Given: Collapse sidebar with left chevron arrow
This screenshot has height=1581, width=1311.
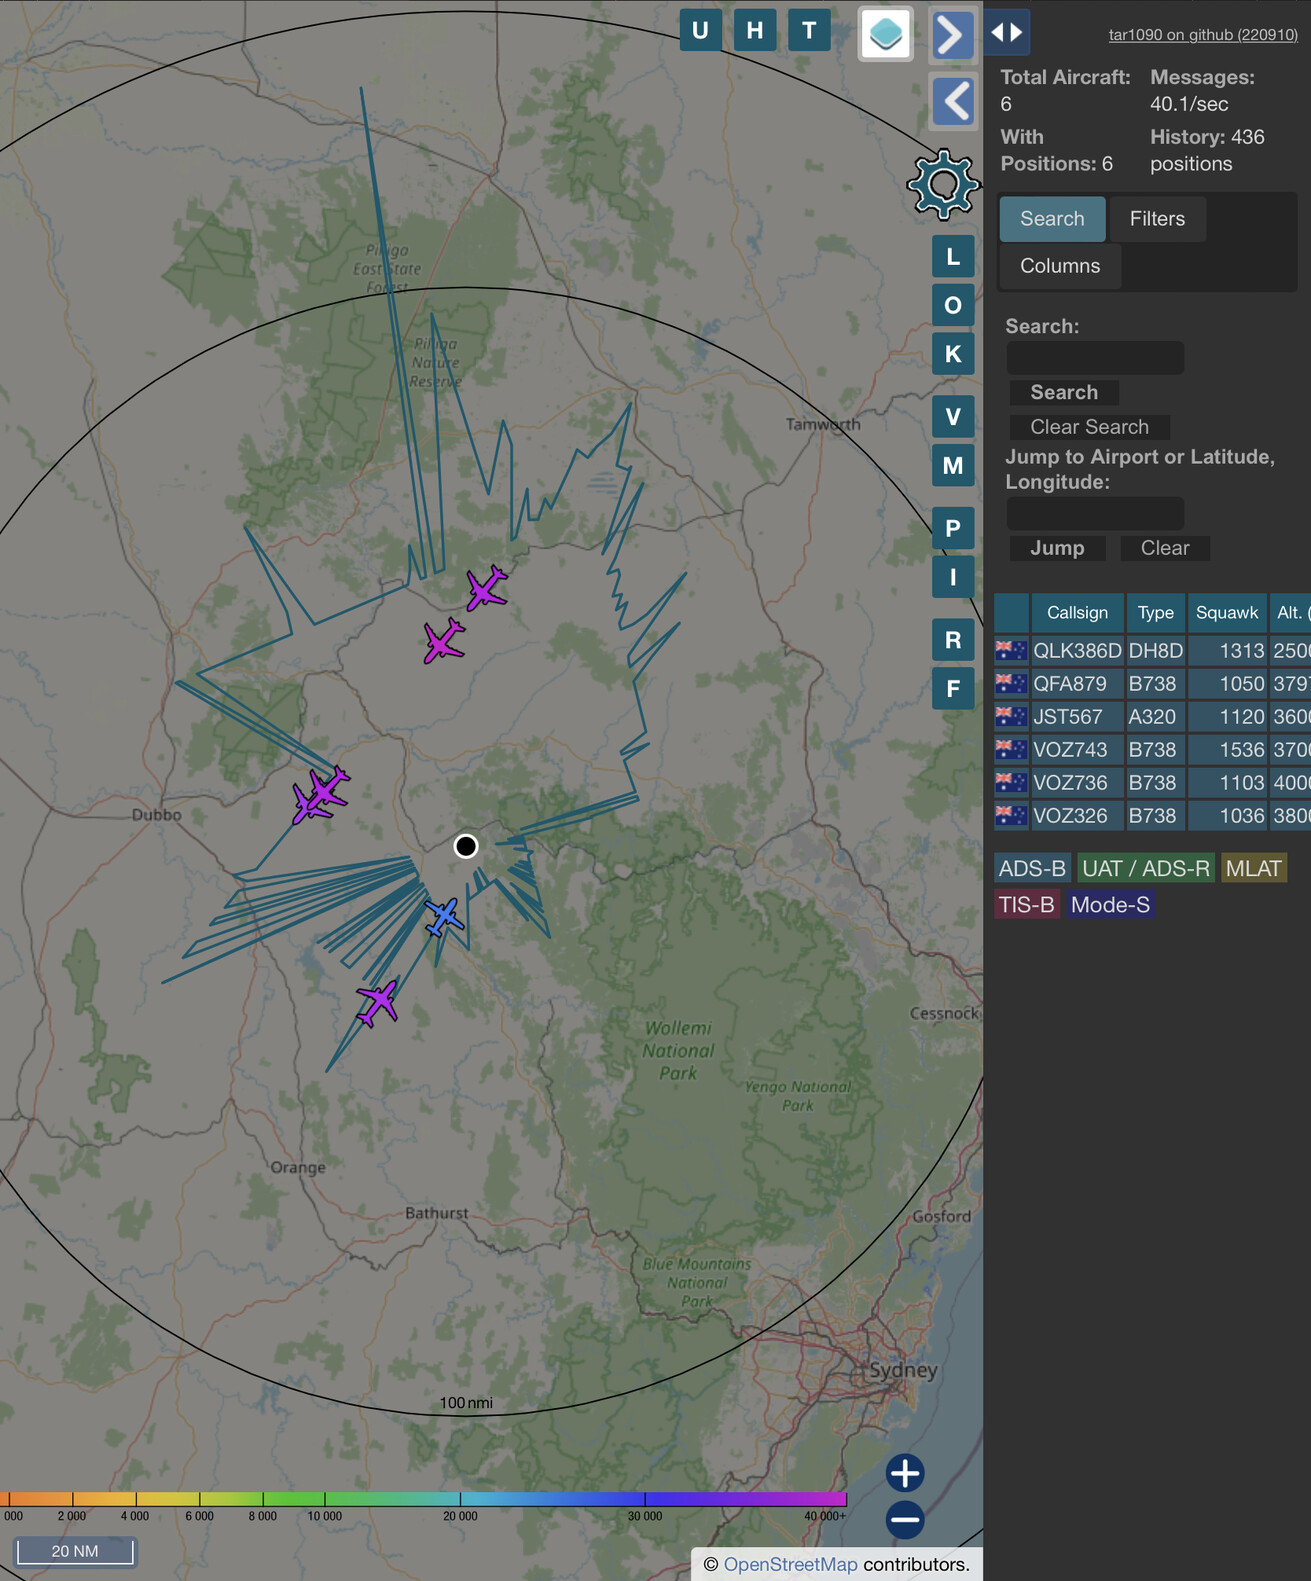Looking at the screenshot, I should (952, 101).
